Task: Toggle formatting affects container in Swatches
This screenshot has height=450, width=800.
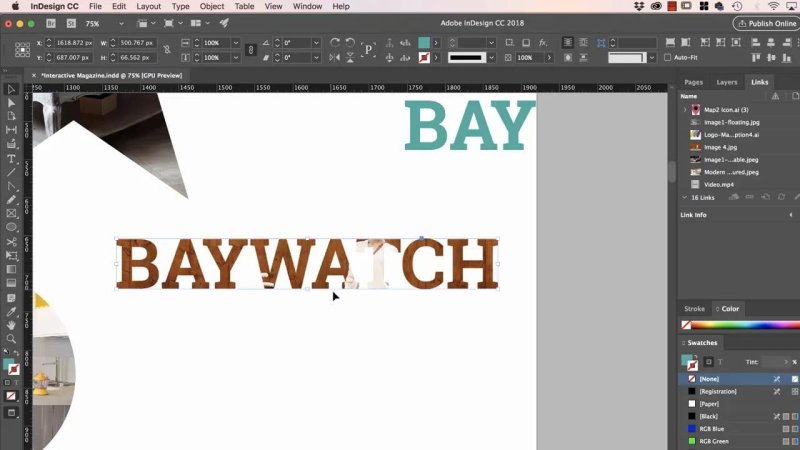Action: (x=709, y=362)
